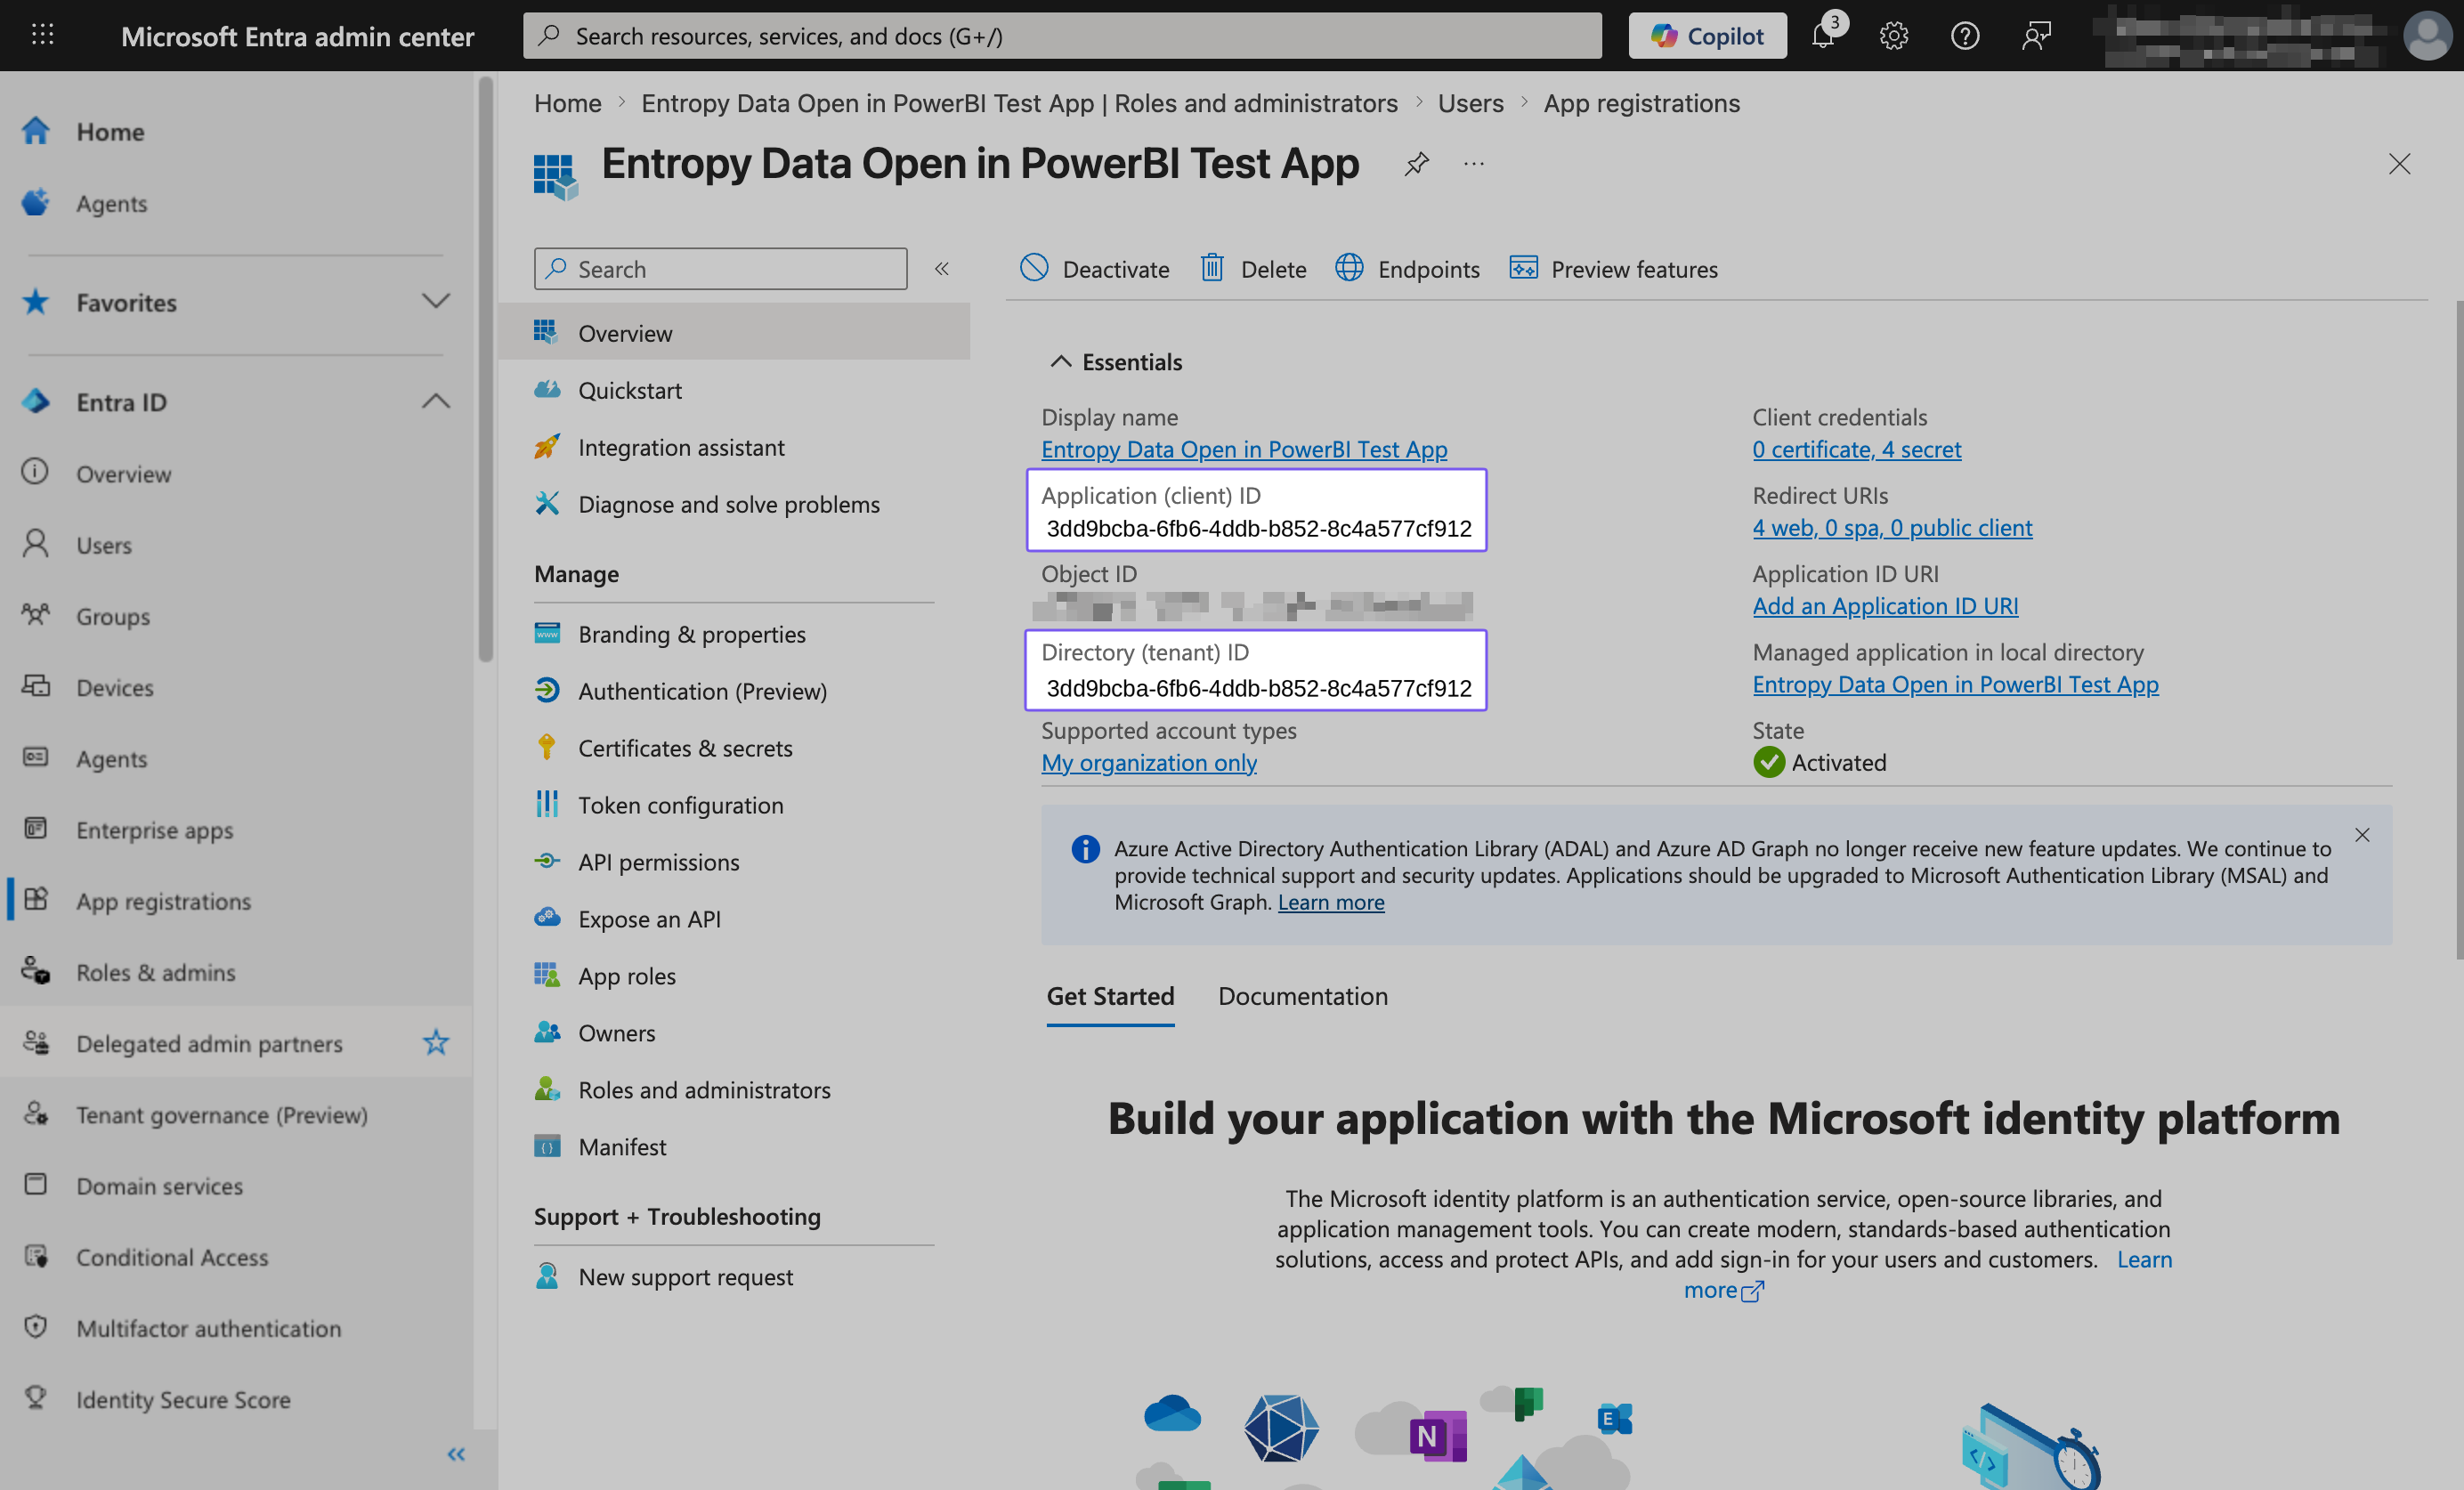Dismiss the ADAL information banner
The image size is (2464, 1490).
coord(2362,834)
